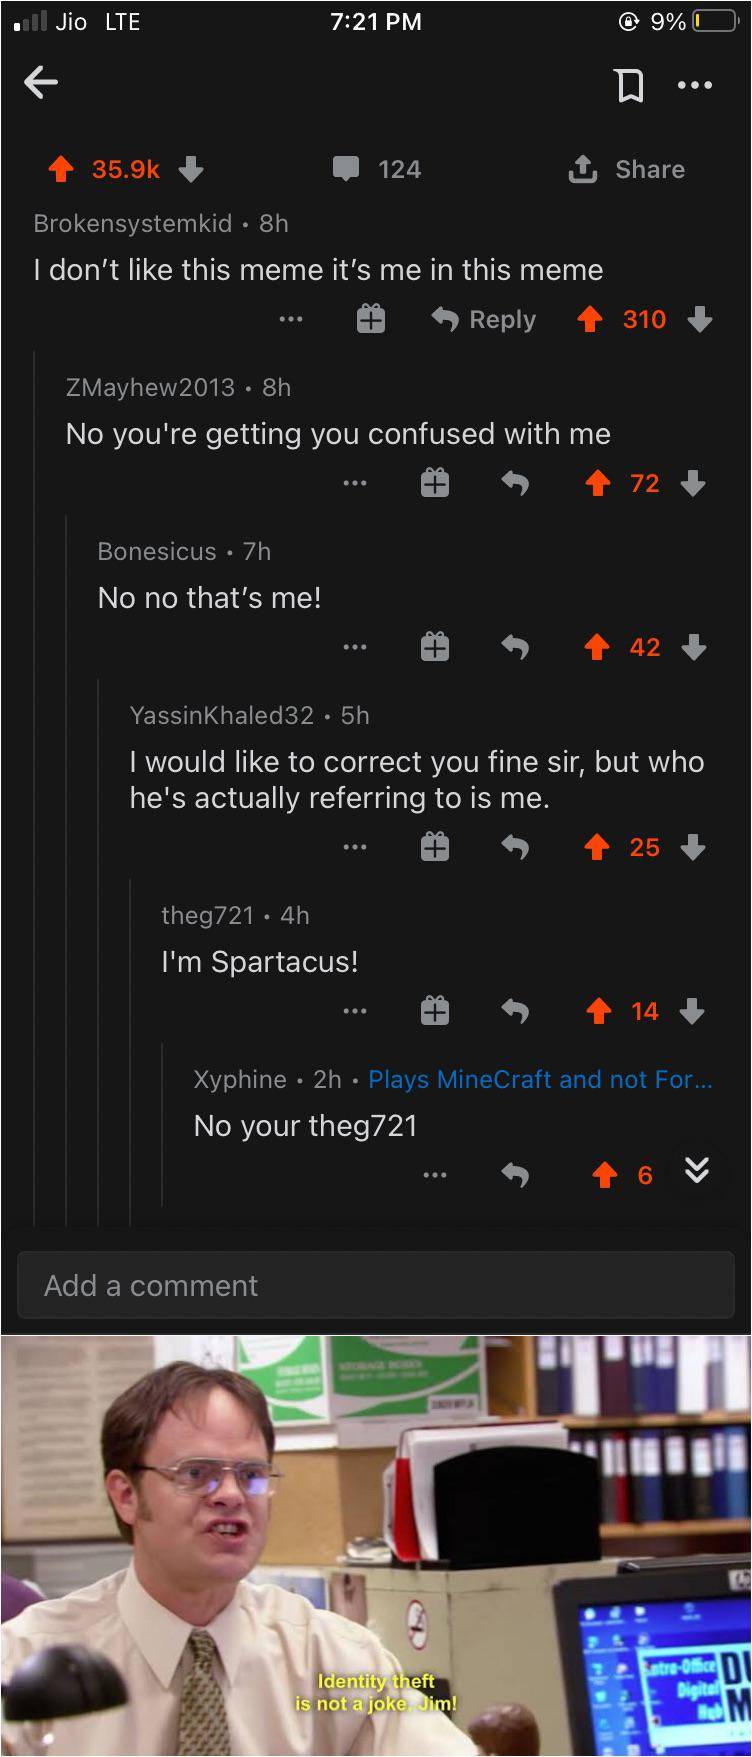Open the 124 comments icon
Screen dimensions: 752x1757
346,169
